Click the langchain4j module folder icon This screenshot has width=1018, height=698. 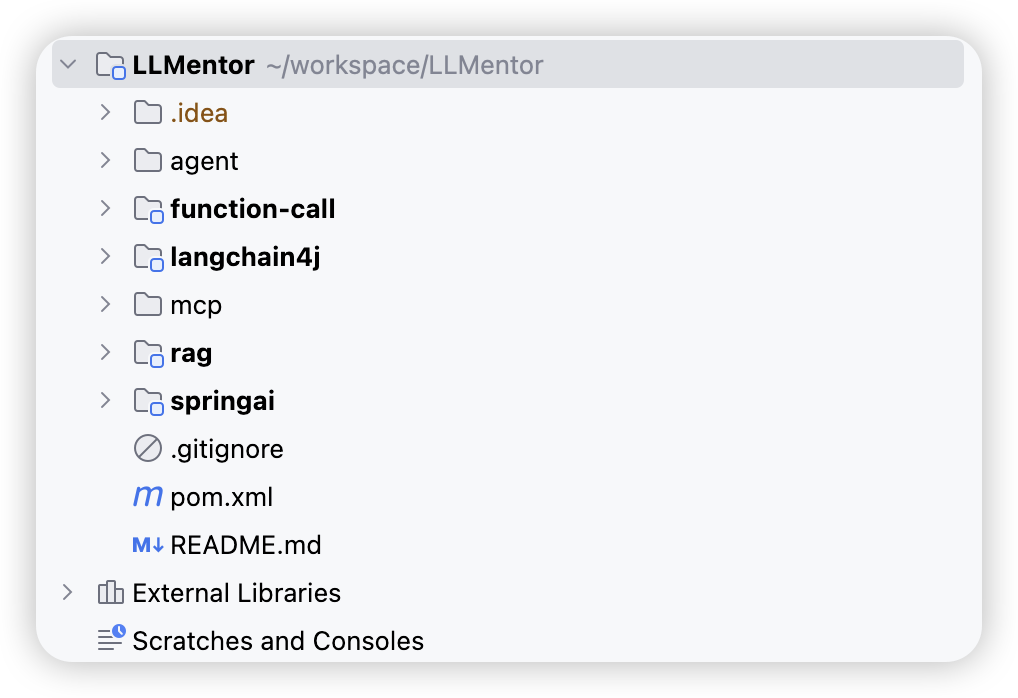click(148, 257)
